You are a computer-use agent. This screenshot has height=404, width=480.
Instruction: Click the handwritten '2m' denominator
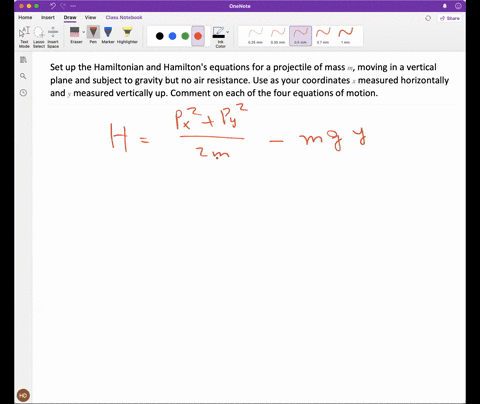pos(213,153)
